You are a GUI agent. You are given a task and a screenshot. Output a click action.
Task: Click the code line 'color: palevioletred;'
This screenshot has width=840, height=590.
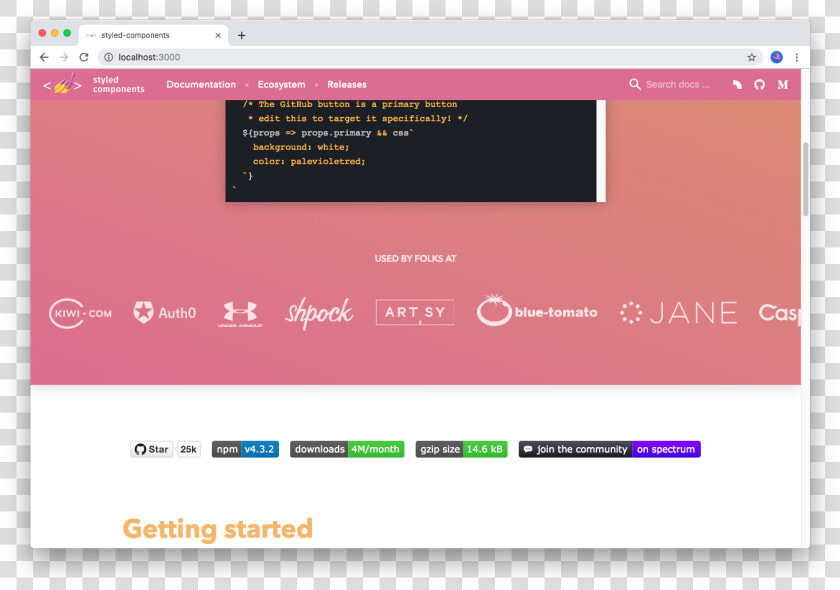click(309, 161)
